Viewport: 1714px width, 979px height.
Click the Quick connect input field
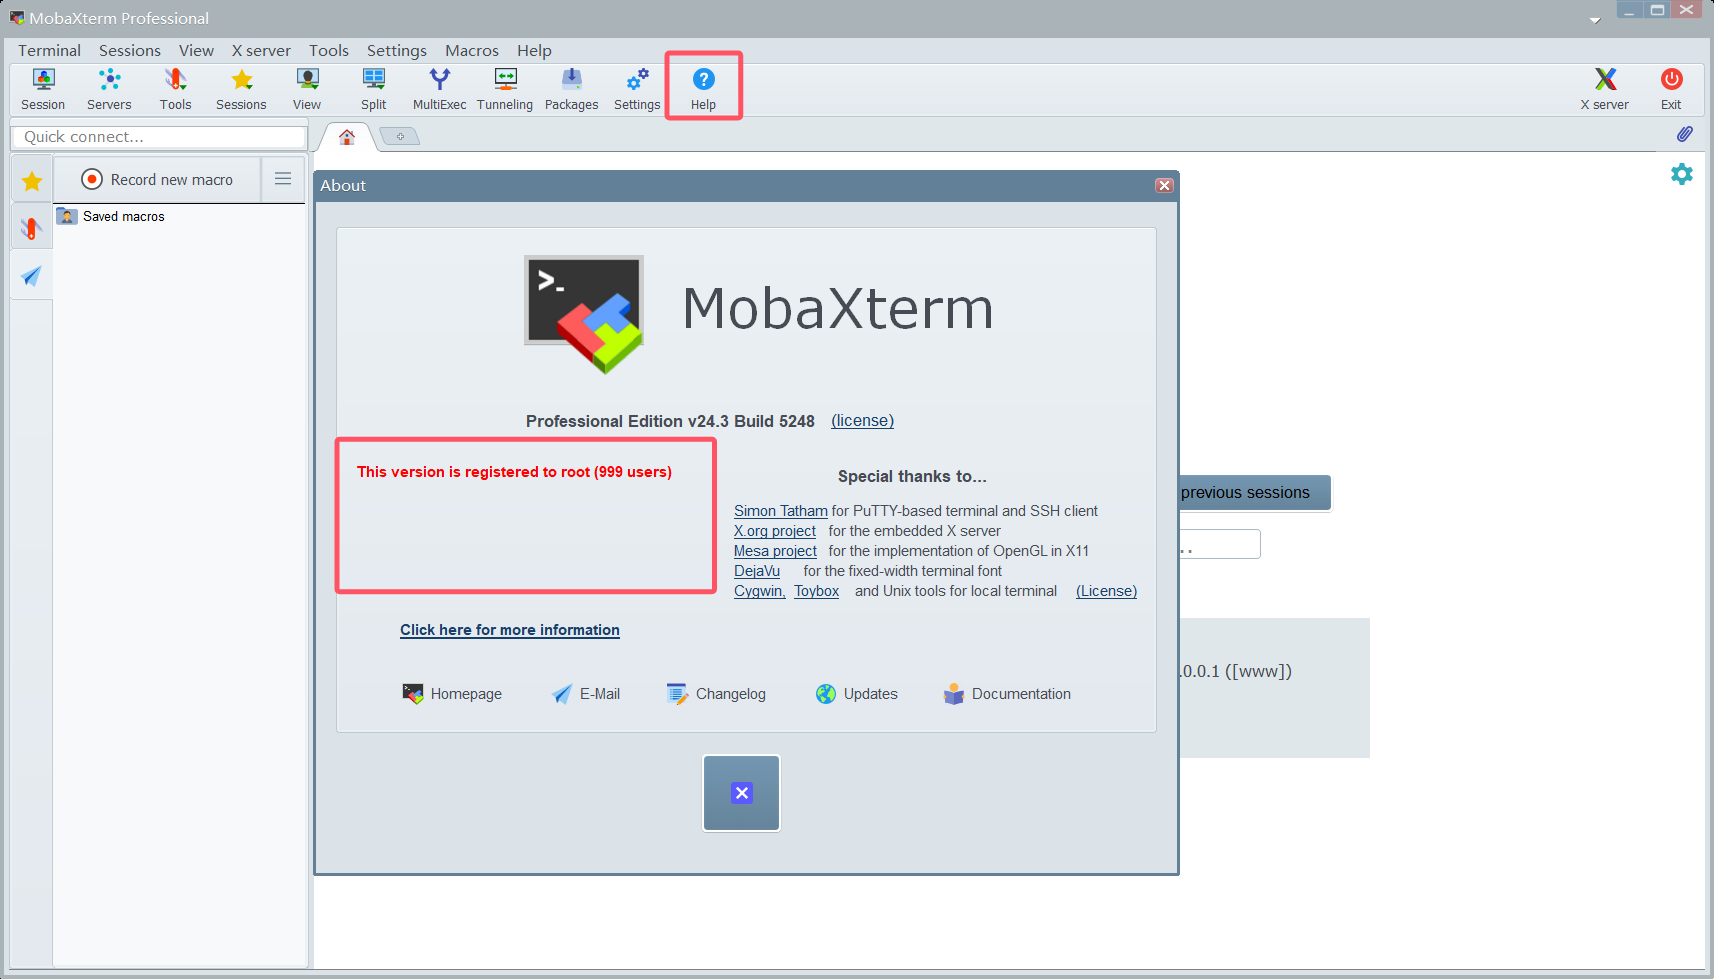click(x=158, y=137)
